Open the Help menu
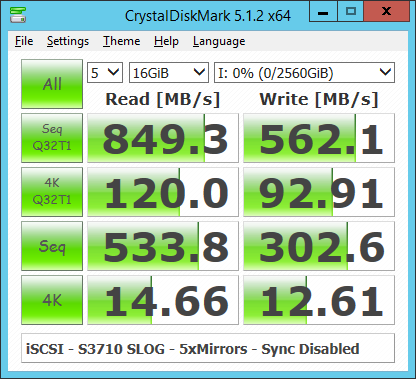Image resolution: width=416 pixels, height=379 pixels. (x=166, y=41)
